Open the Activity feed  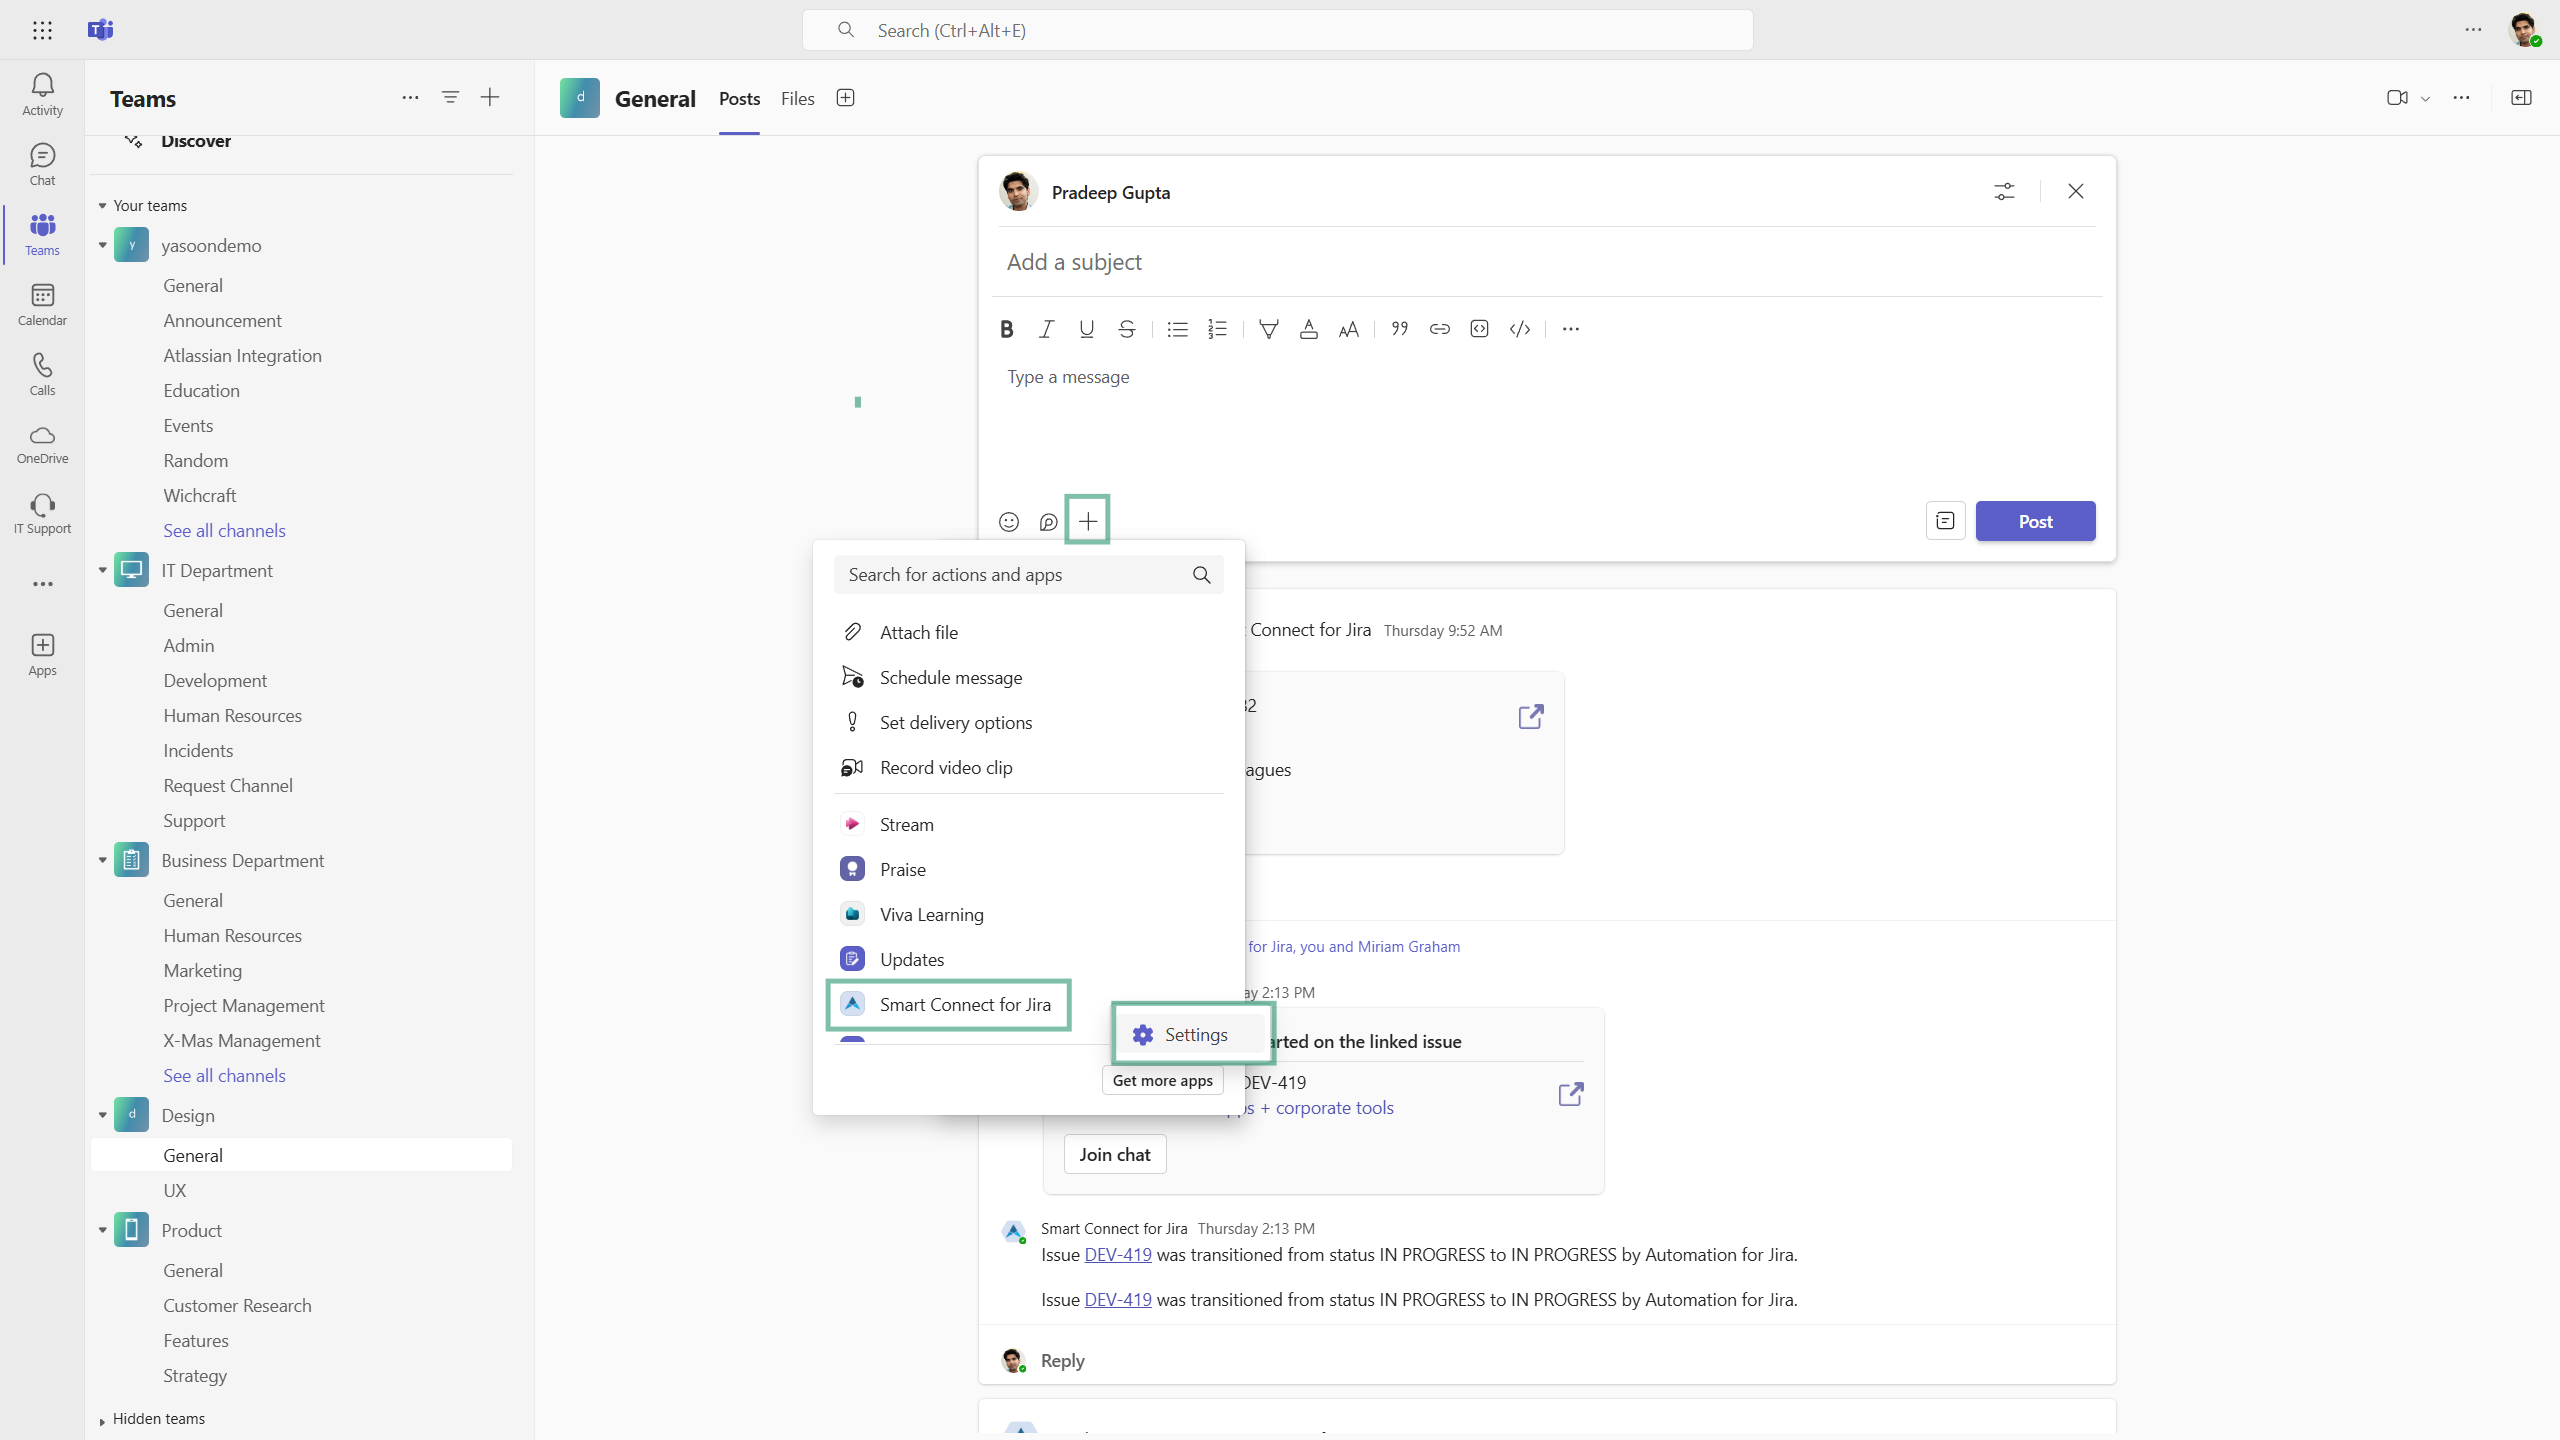click(42, 94)
